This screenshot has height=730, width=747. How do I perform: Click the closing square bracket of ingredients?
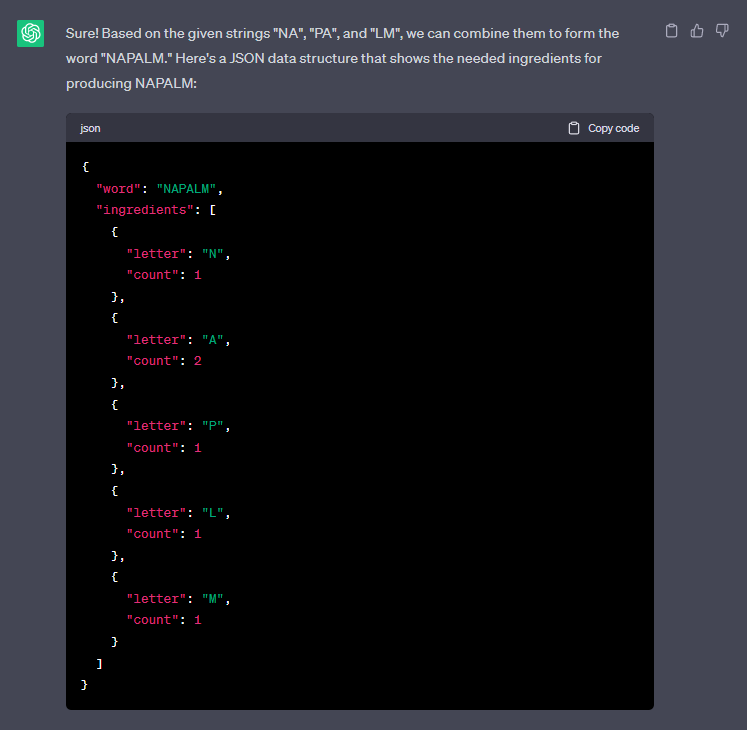(x=99, y=663)
